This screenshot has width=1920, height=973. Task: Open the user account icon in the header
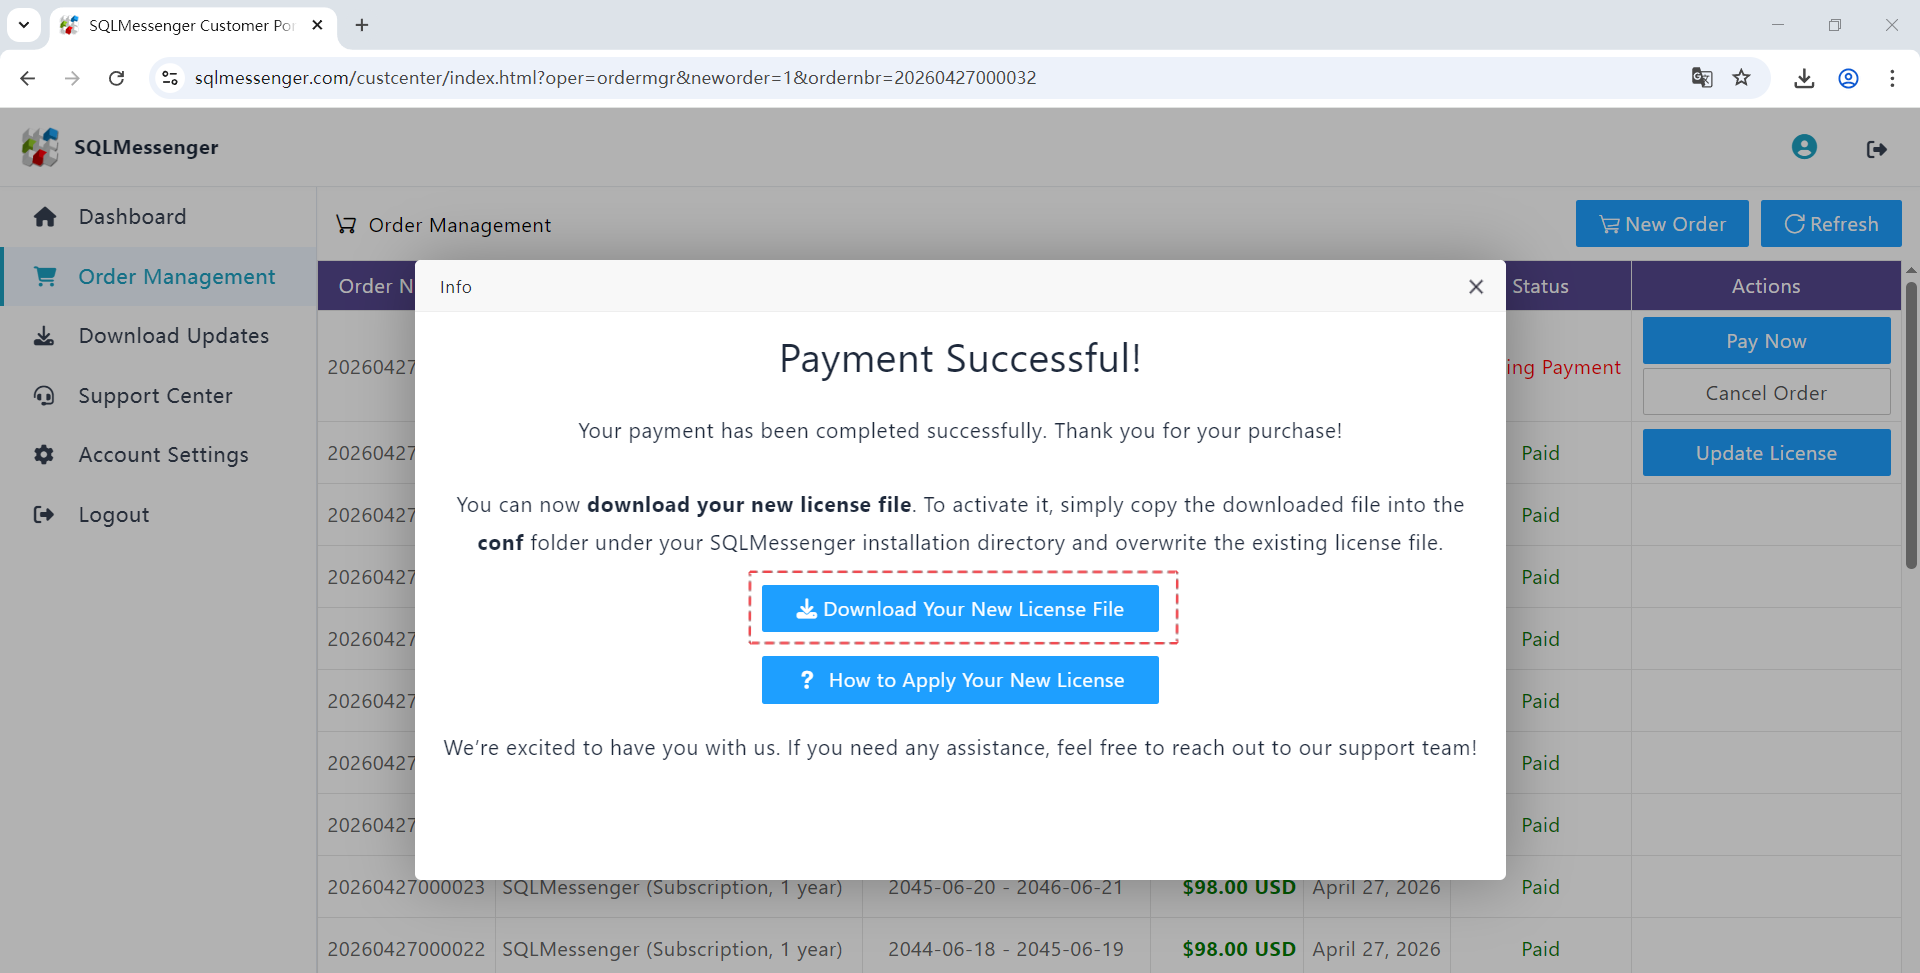1804,147
